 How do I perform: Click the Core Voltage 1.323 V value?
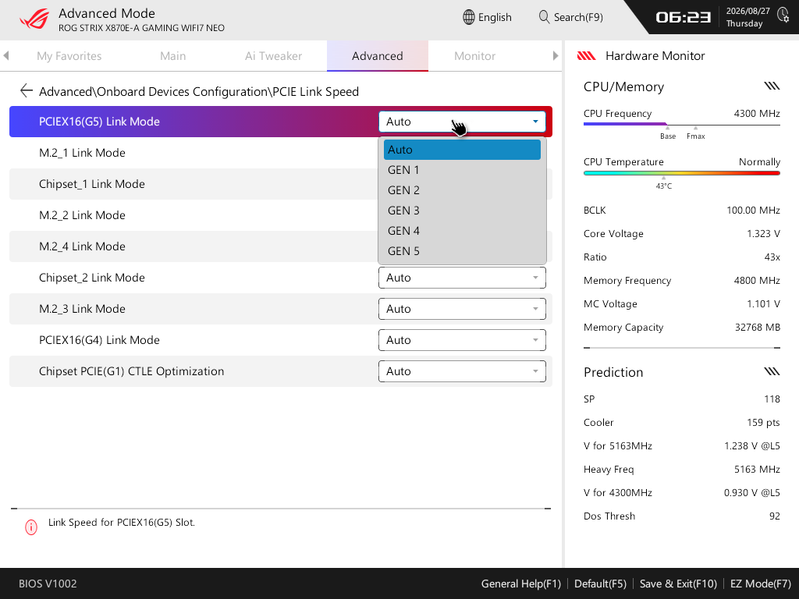click(x=763, y=234)
